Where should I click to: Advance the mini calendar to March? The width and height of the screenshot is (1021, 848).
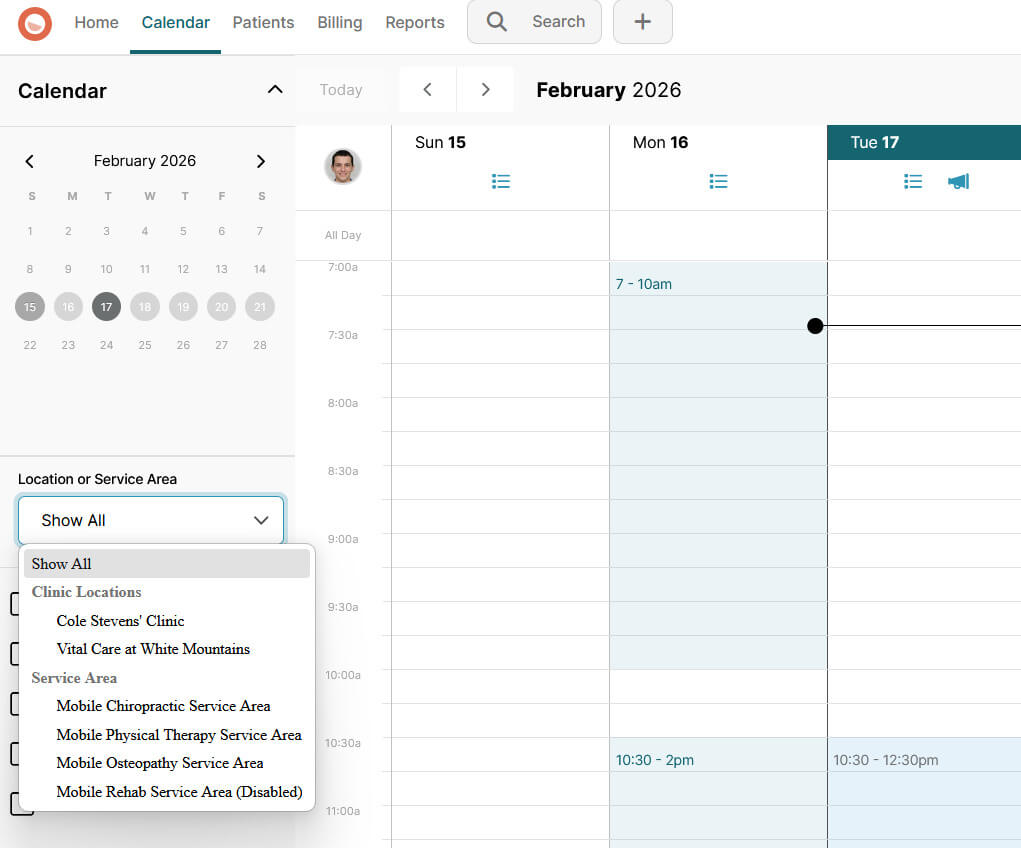tap(260, 161)
